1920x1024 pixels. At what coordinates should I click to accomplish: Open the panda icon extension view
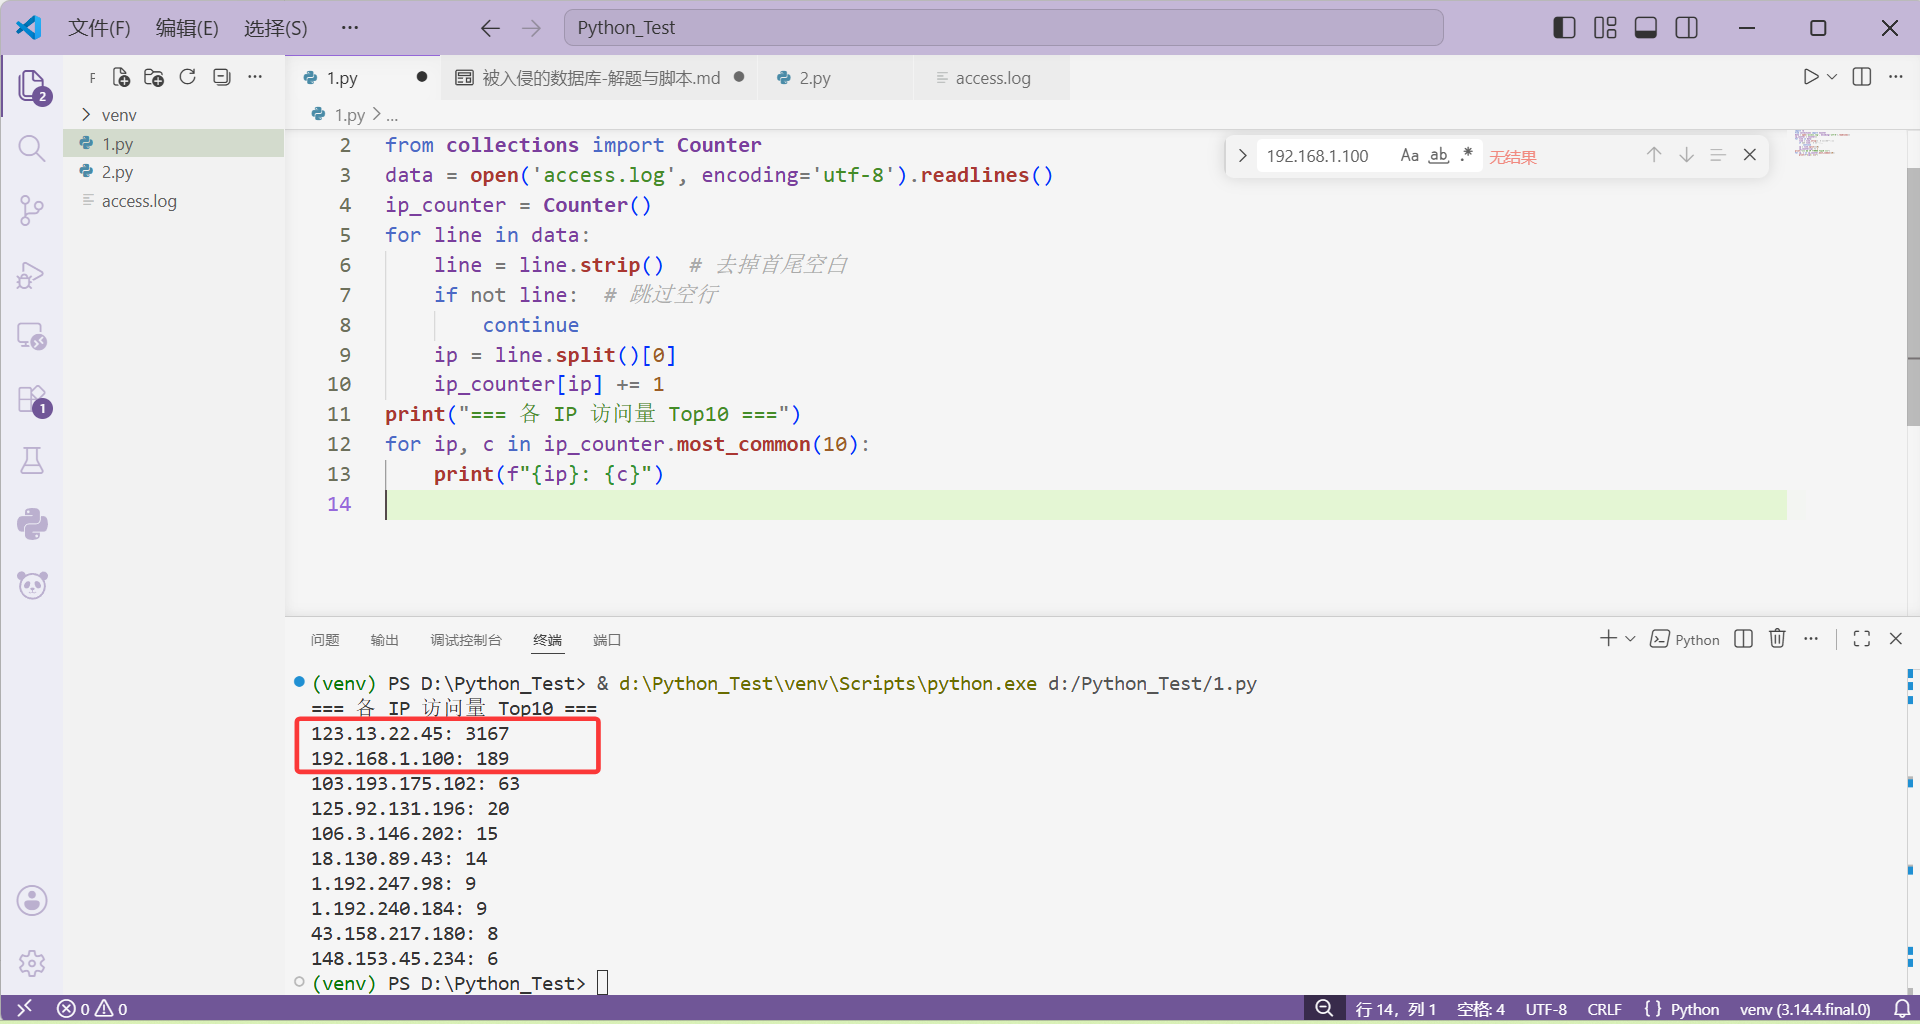coord(32,585)
